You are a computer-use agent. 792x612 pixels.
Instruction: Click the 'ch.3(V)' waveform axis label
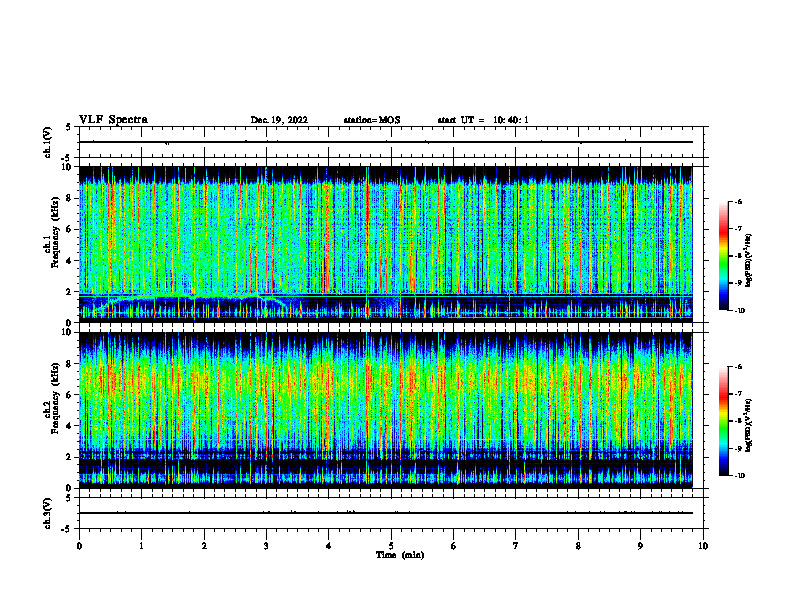[x=48, y=513]
